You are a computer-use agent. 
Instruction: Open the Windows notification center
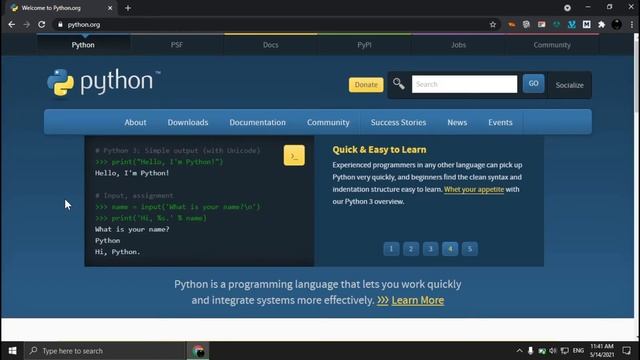[x=627, y=351]
